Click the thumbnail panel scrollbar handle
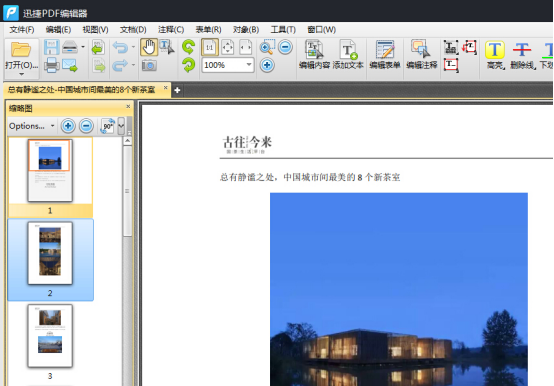 coord(128,191)
